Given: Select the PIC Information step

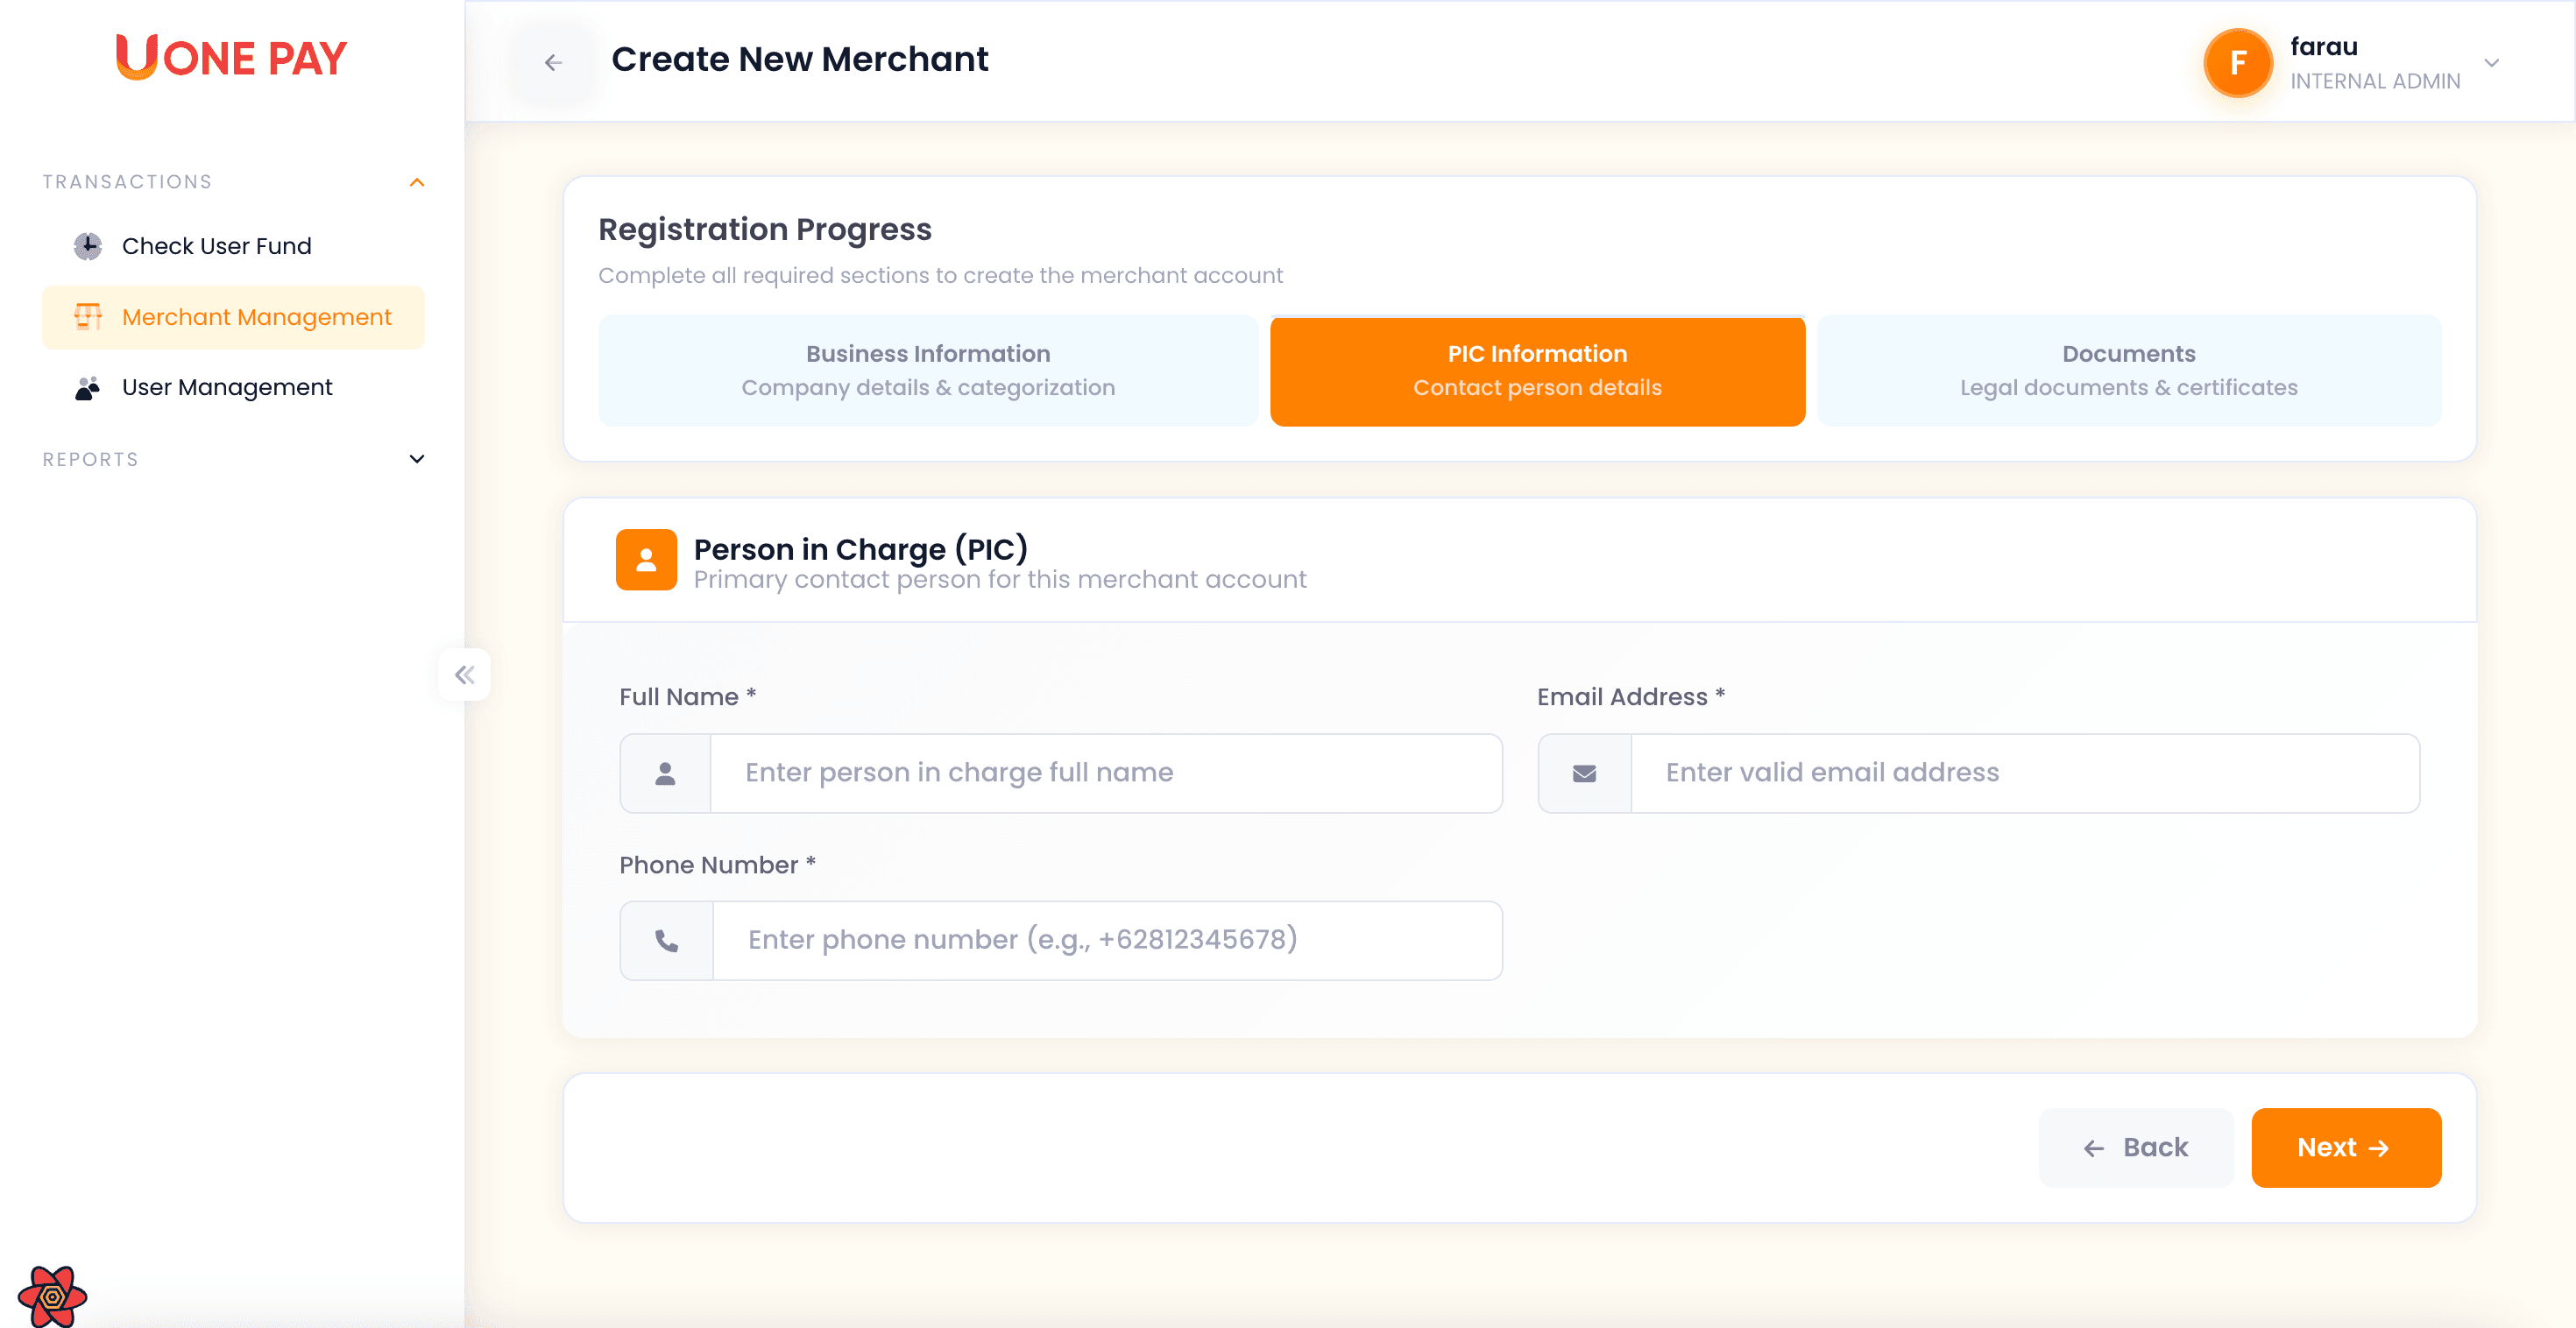Looking at the screenshot, I should (x=1537, y=370).
